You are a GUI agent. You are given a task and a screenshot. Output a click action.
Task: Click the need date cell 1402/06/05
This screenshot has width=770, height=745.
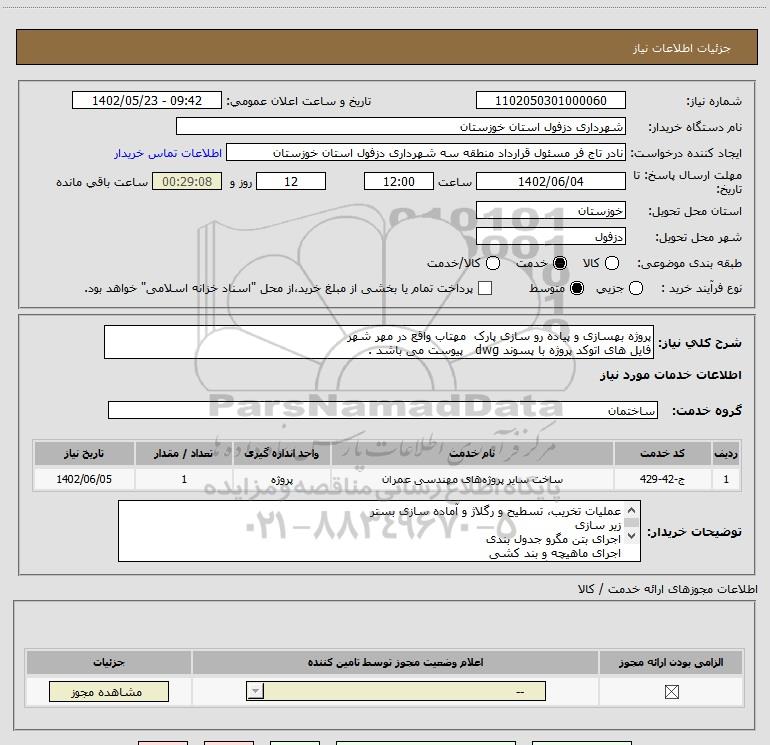(x=84, y=479)
